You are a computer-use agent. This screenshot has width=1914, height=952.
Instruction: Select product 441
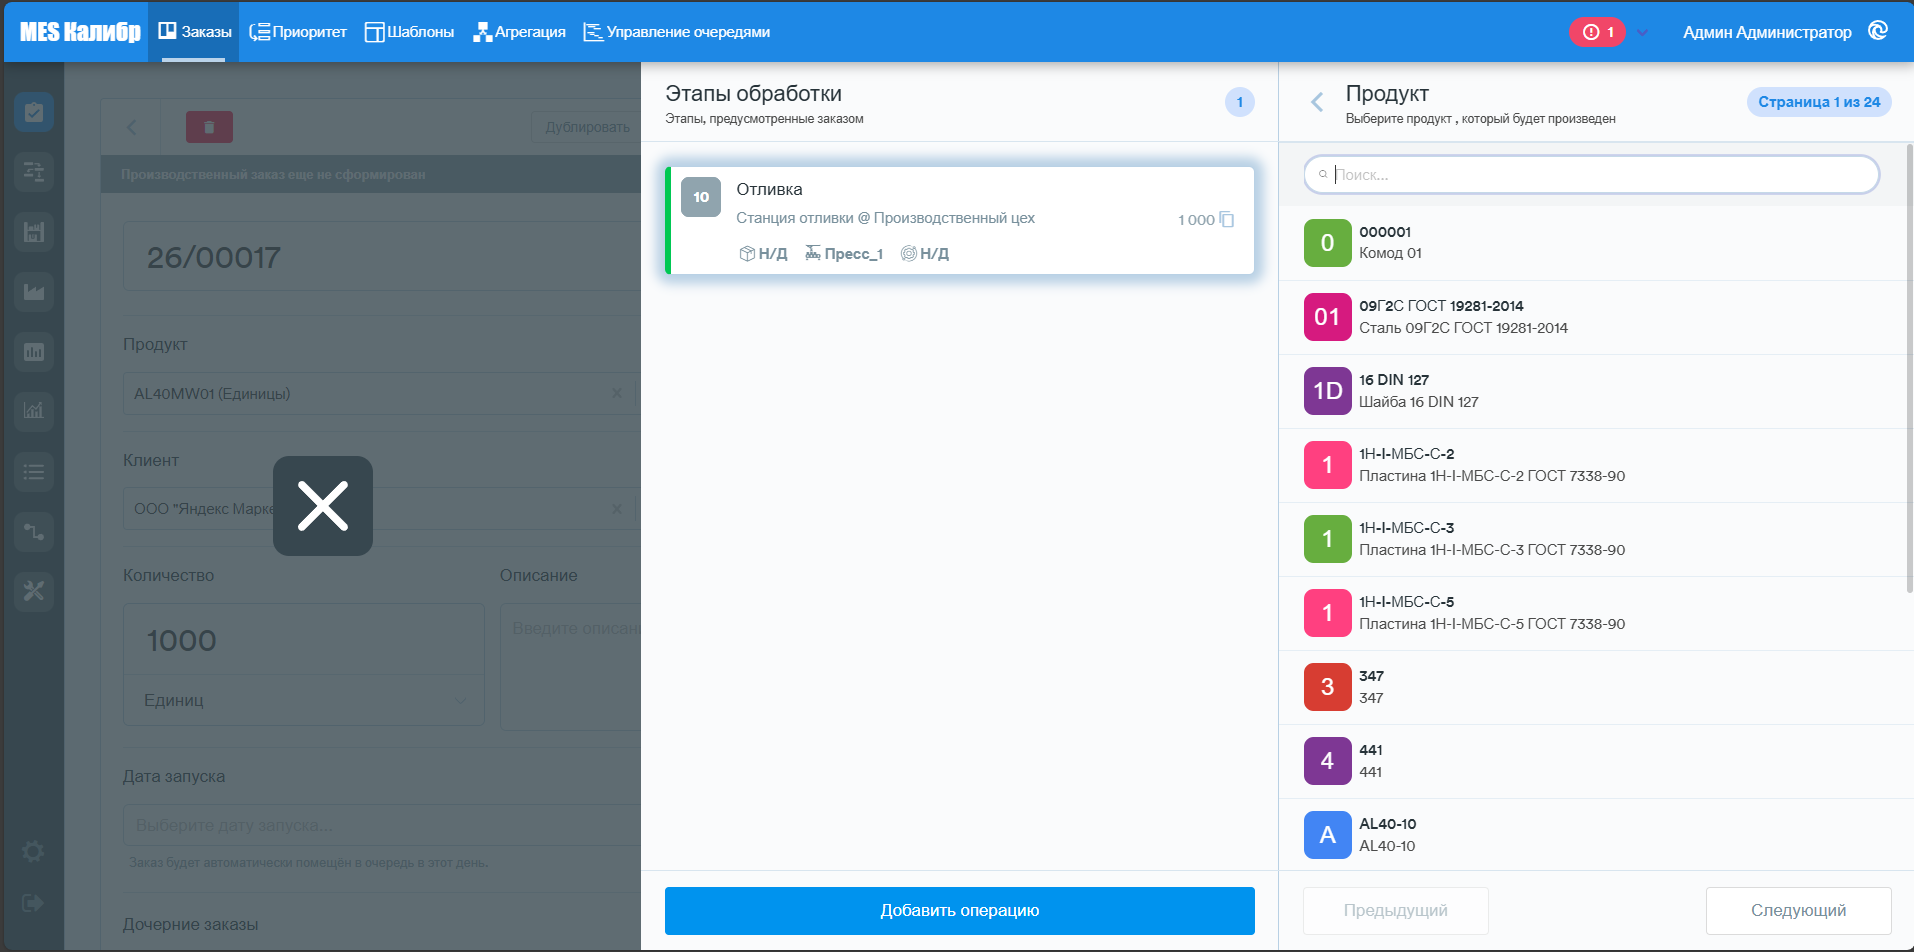point(1594,761)
